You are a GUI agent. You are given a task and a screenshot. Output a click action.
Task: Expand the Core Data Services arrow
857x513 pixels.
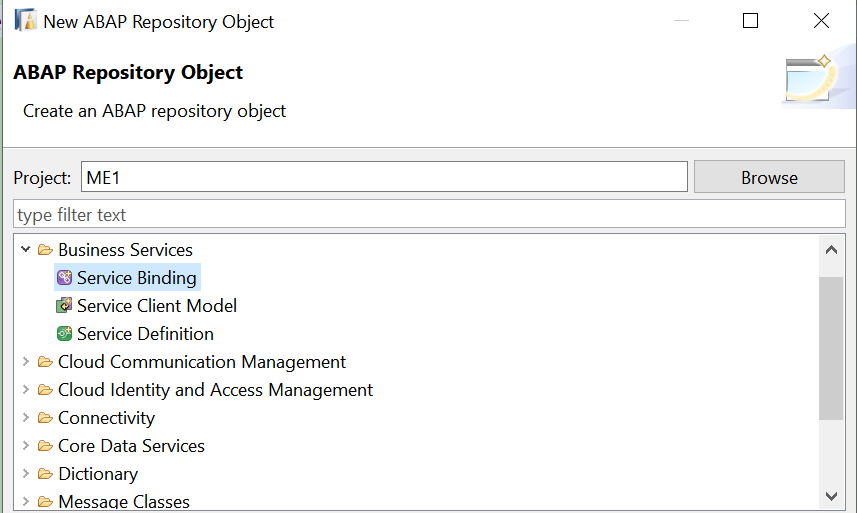pos(25,445)
